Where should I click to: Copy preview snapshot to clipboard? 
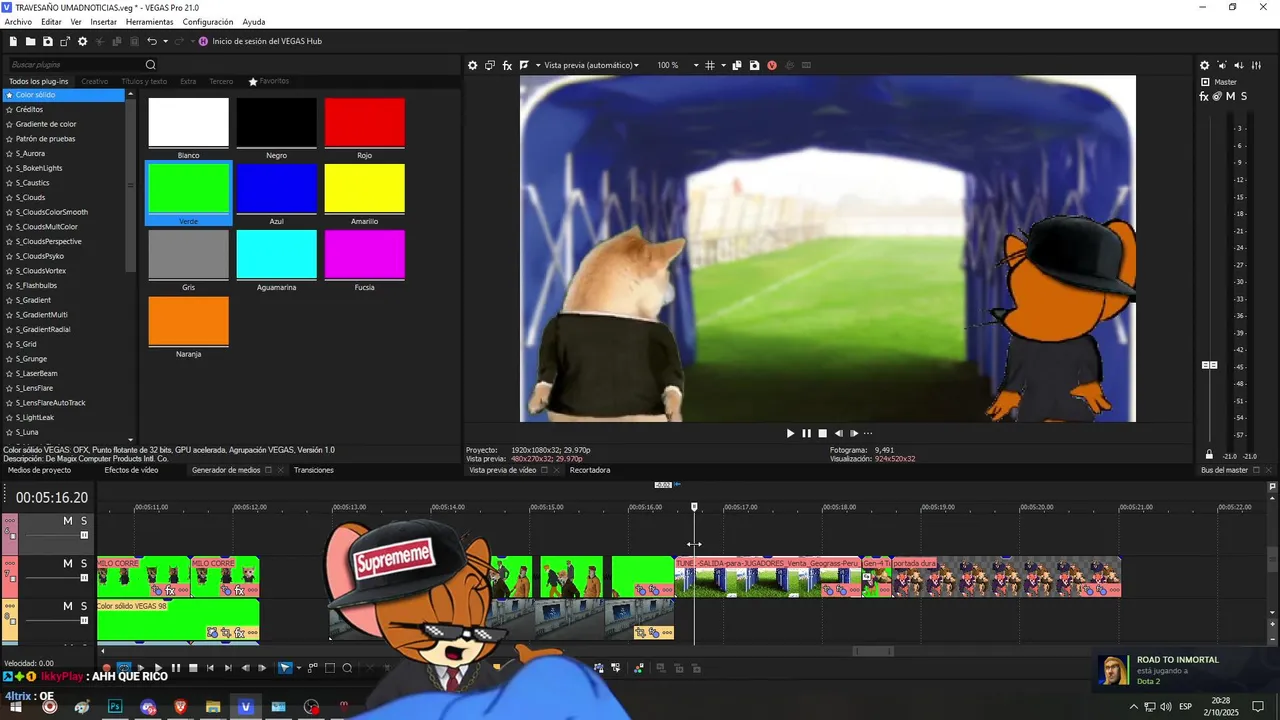tap(737, 65)
